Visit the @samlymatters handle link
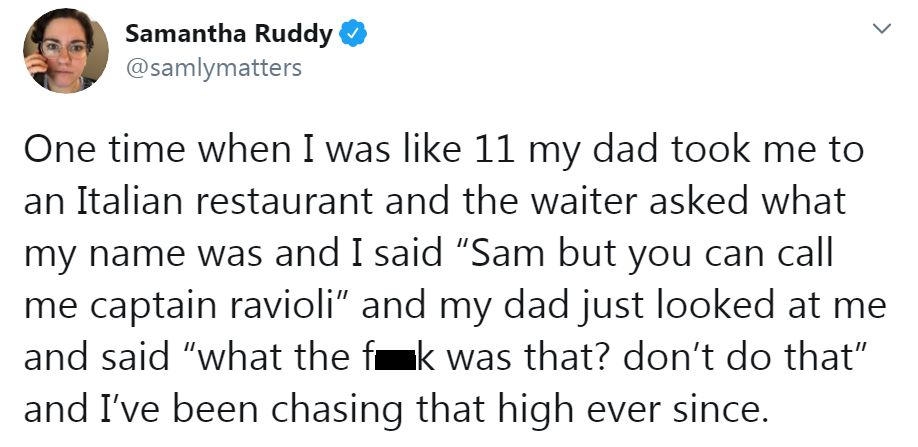Viewport: 918px width, 447px height. click(x=214, y=68)
